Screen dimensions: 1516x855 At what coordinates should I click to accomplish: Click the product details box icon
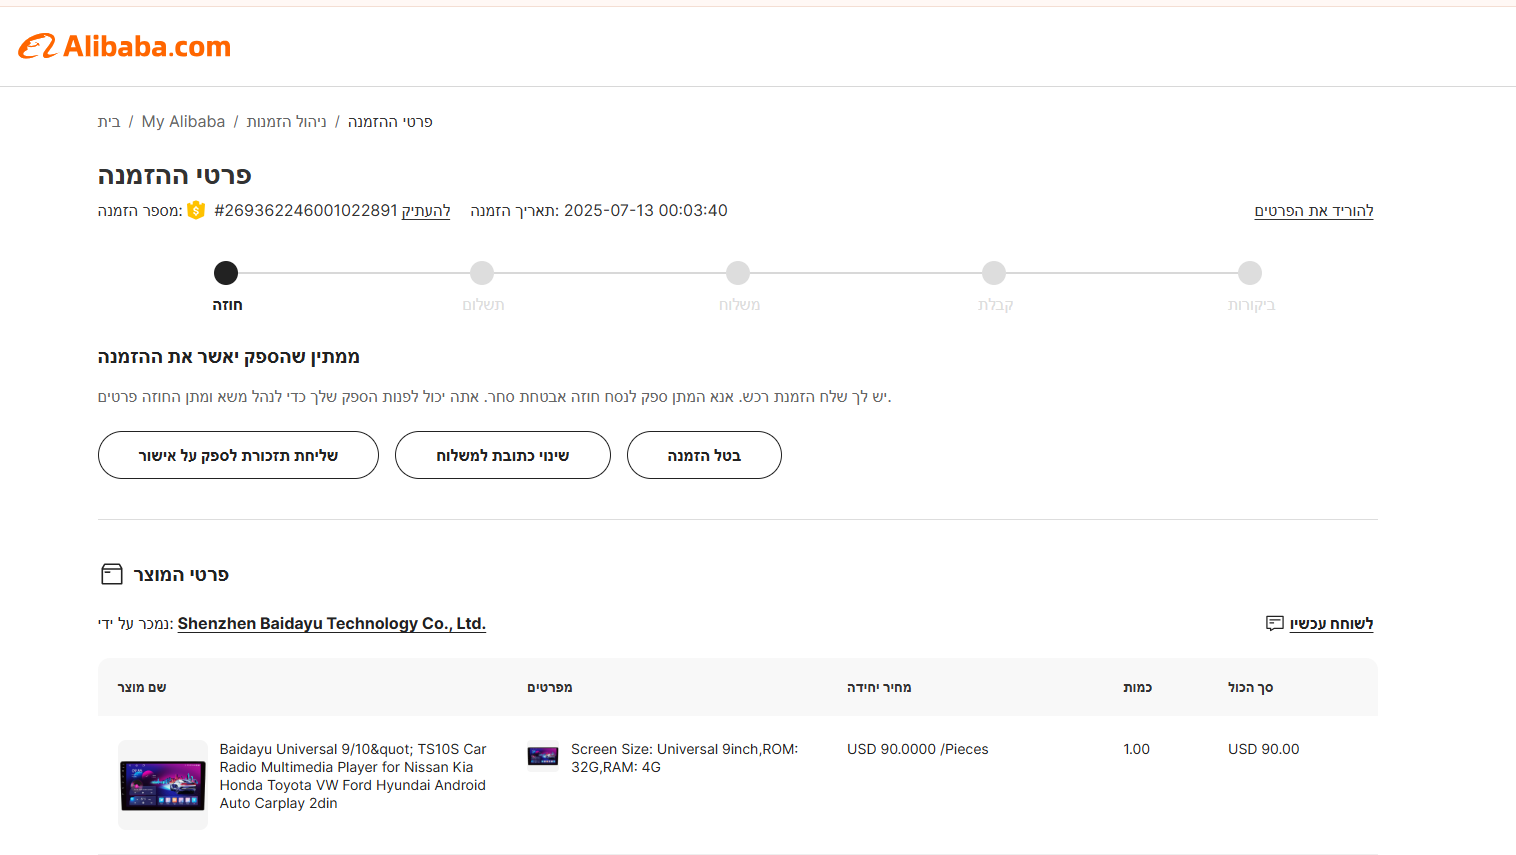112,574
